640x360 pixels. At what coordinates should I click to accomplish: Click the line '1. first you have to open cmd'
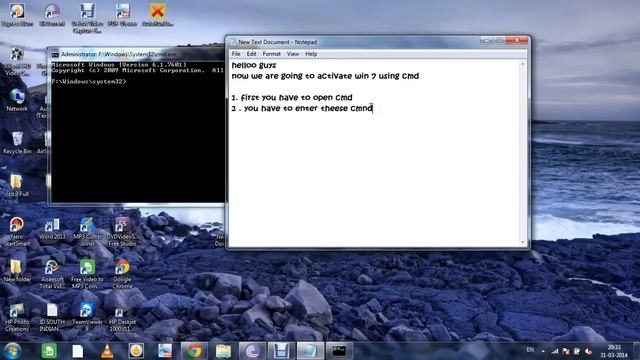click(x=292, y=98)
